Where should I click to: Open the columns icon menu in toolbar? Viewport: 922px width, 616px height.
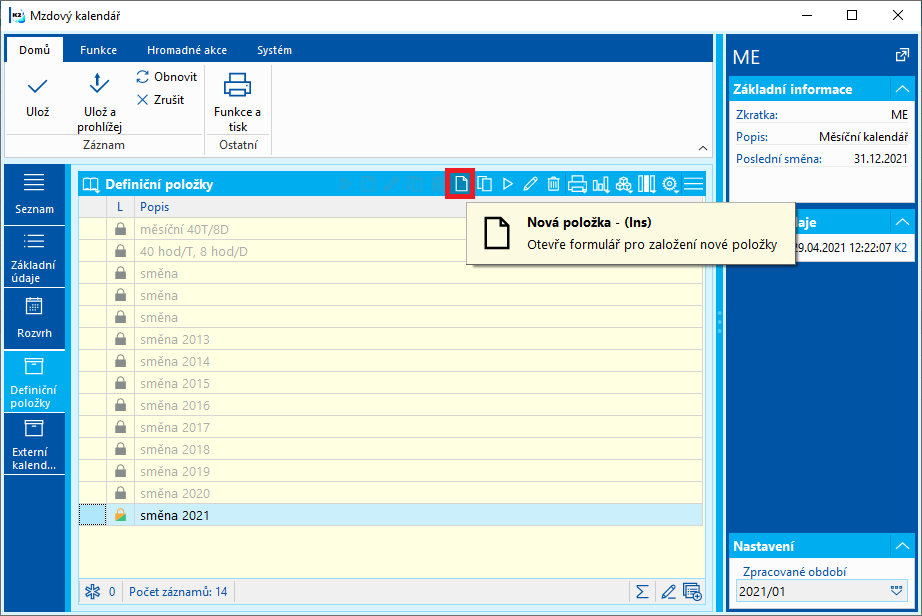[x=646, y=184]
